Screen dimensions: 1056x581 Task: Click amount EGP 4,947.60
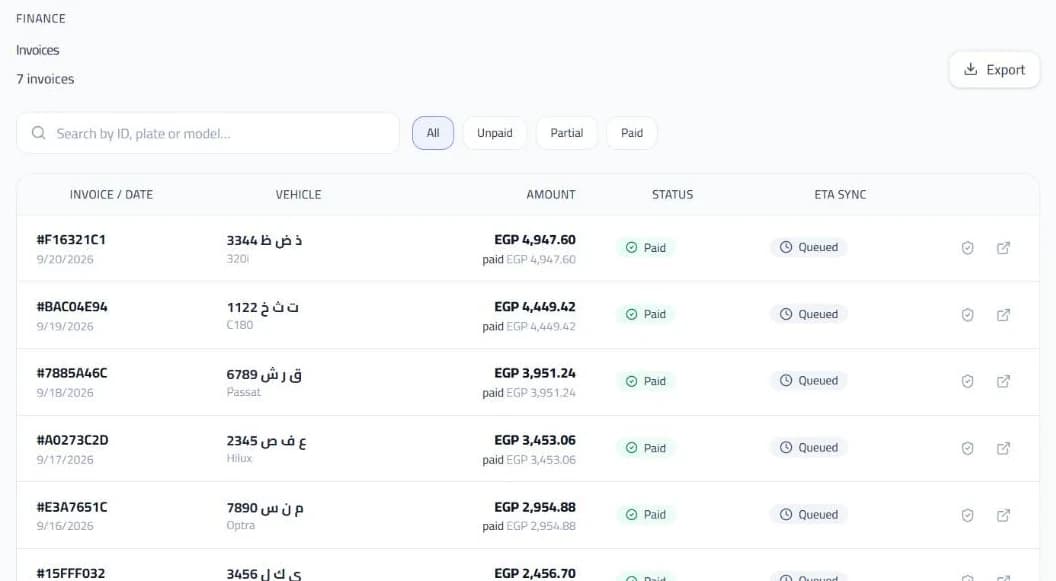(x=535, y=240)
